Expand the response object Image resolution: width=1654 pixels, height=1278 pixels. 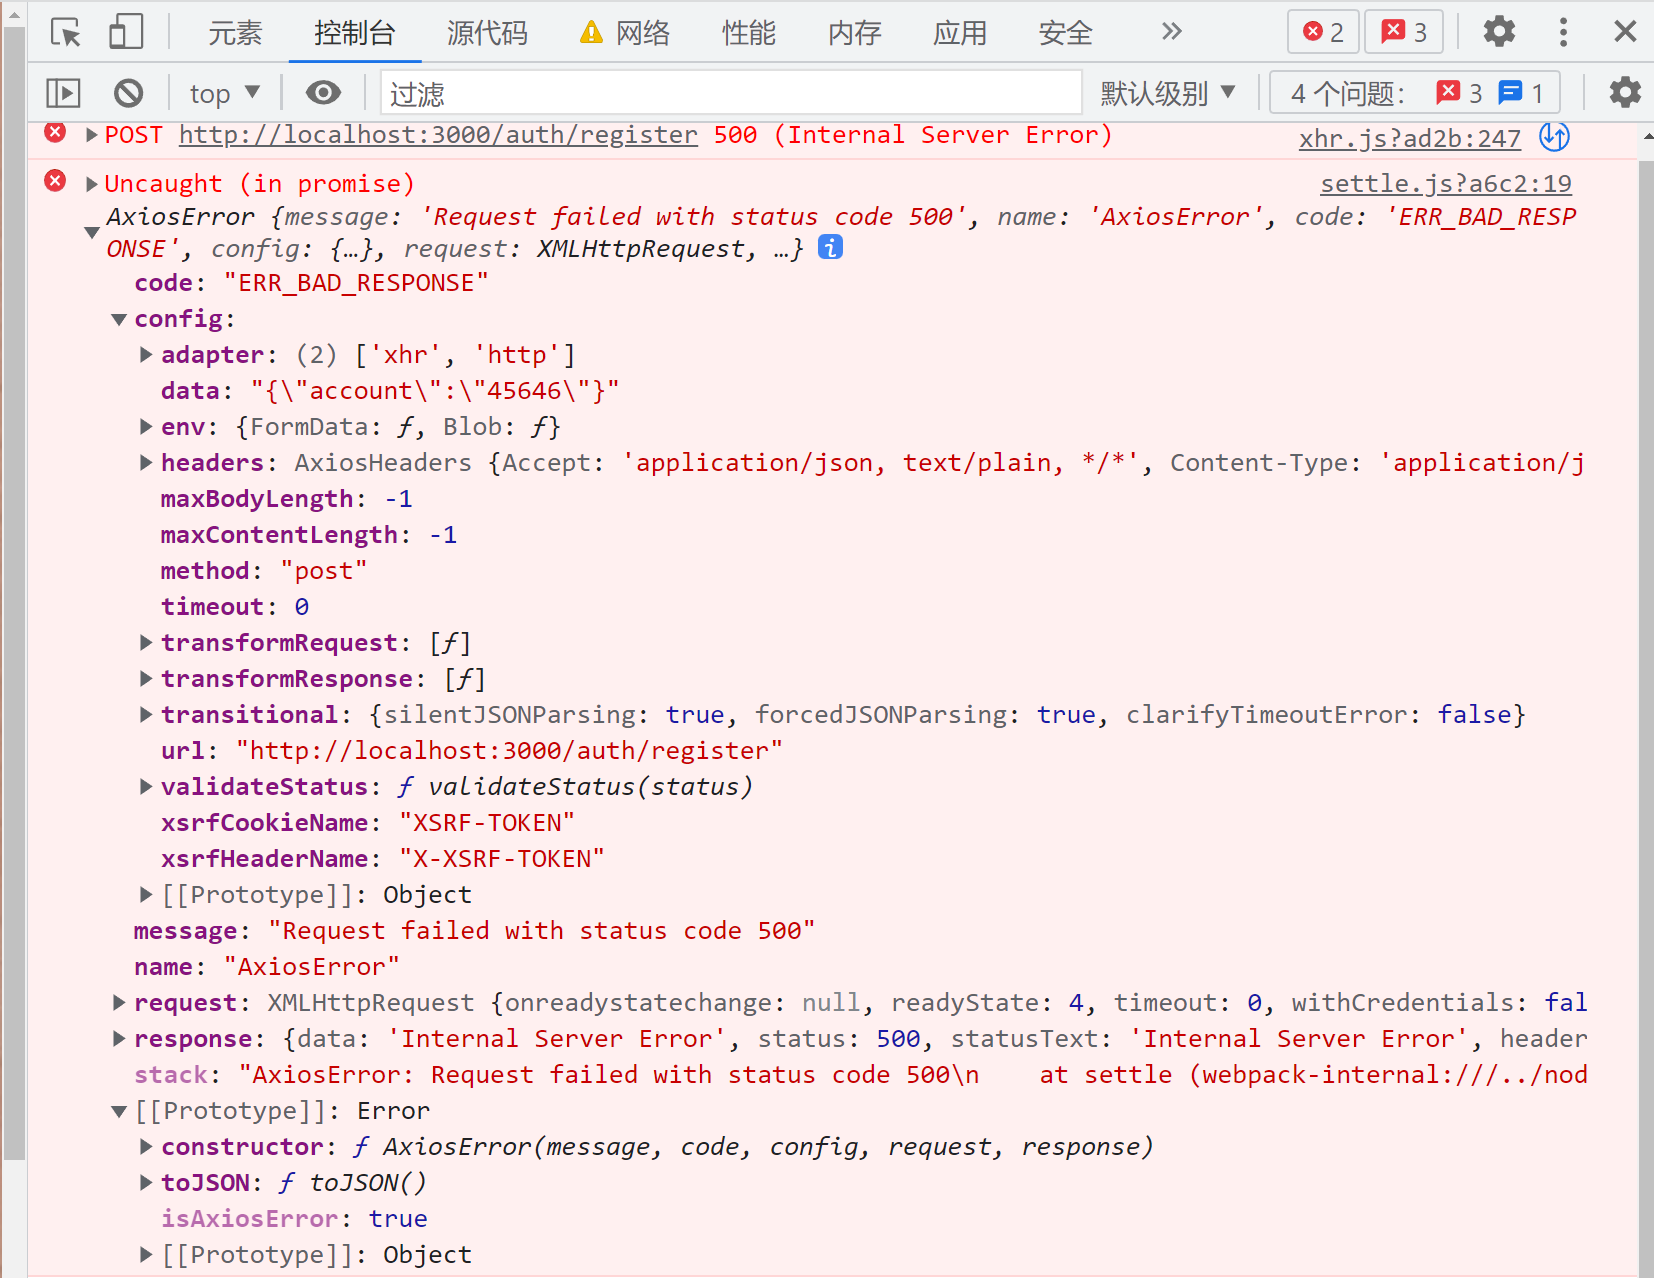[x=119, y=1039]
